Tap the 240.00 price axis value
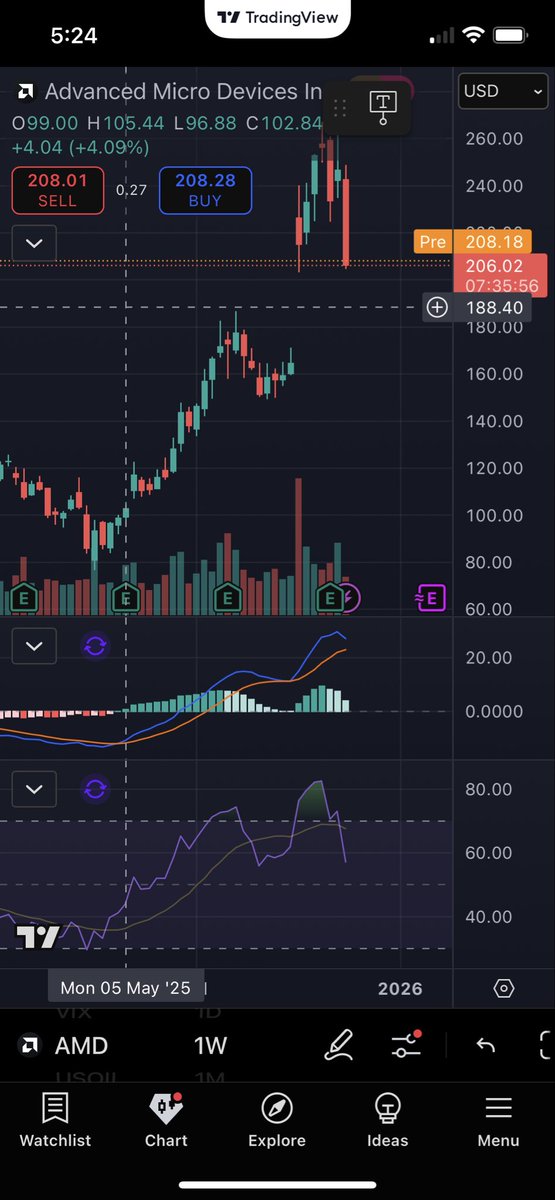This screenshot has height=1200, width=555. 494,185
